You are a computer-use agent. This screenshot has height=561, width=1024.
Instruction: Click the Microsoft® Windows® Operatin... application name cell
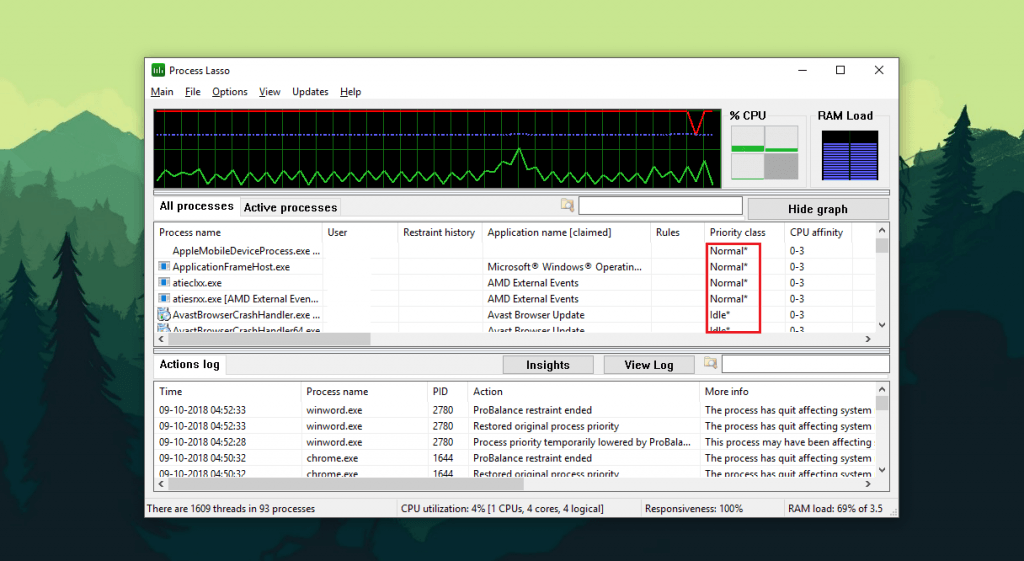click(565, 266)
